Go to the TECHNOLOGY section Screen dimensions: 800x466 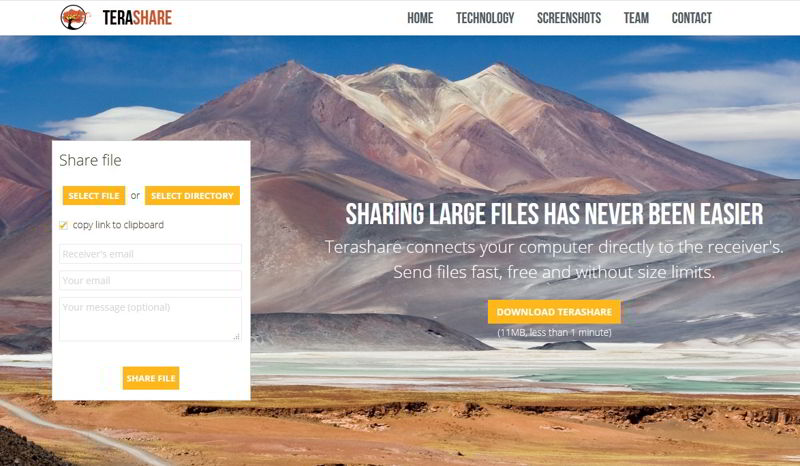point(485,18)
